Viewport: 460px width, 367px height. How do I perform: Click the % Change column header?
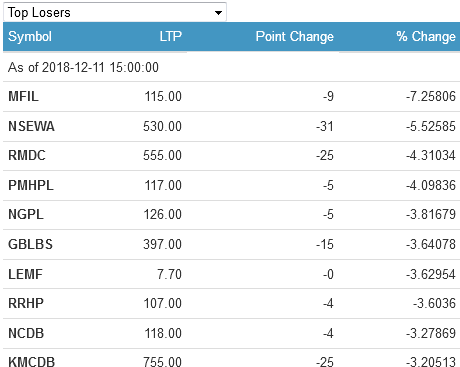(426, 36)
